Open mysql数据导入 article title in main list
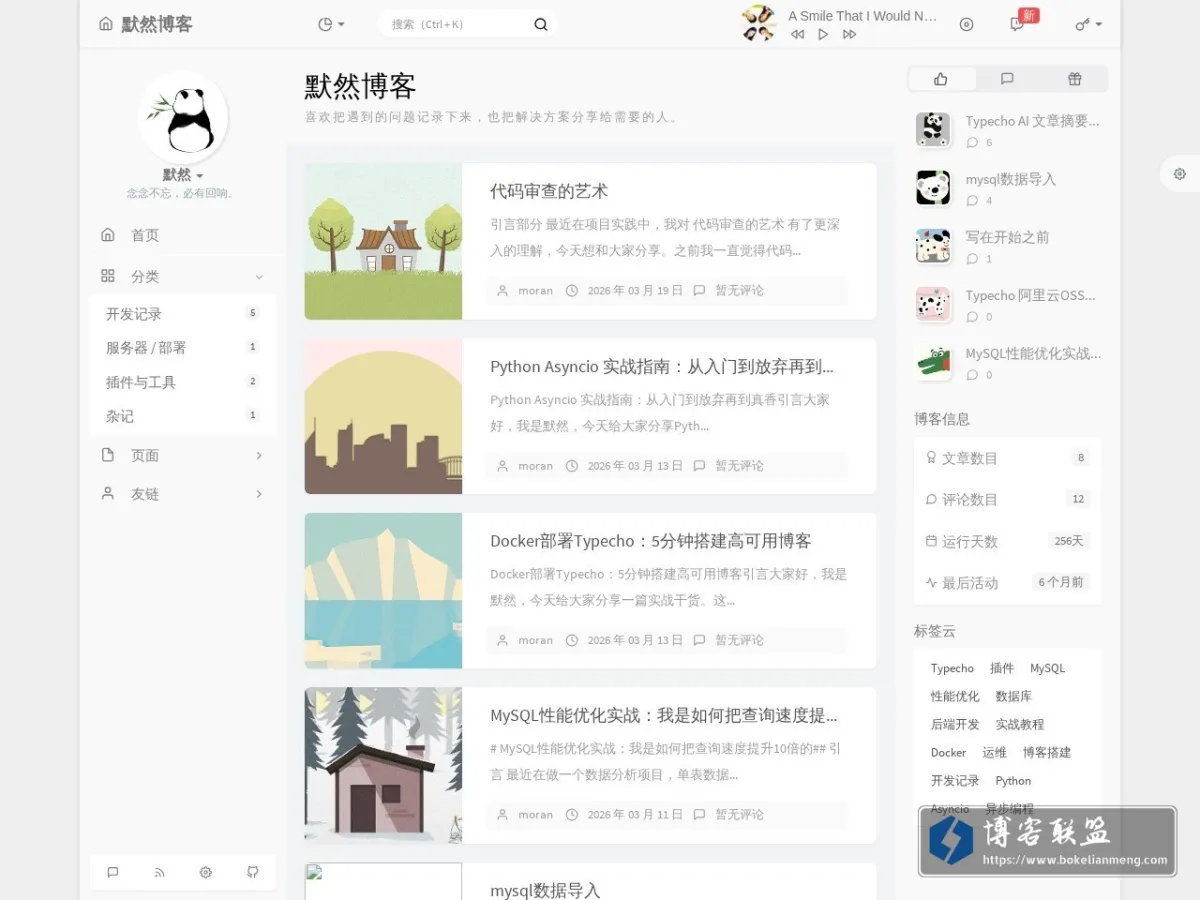This screenshot has height=900, width=1200. [x=545, y=890]
